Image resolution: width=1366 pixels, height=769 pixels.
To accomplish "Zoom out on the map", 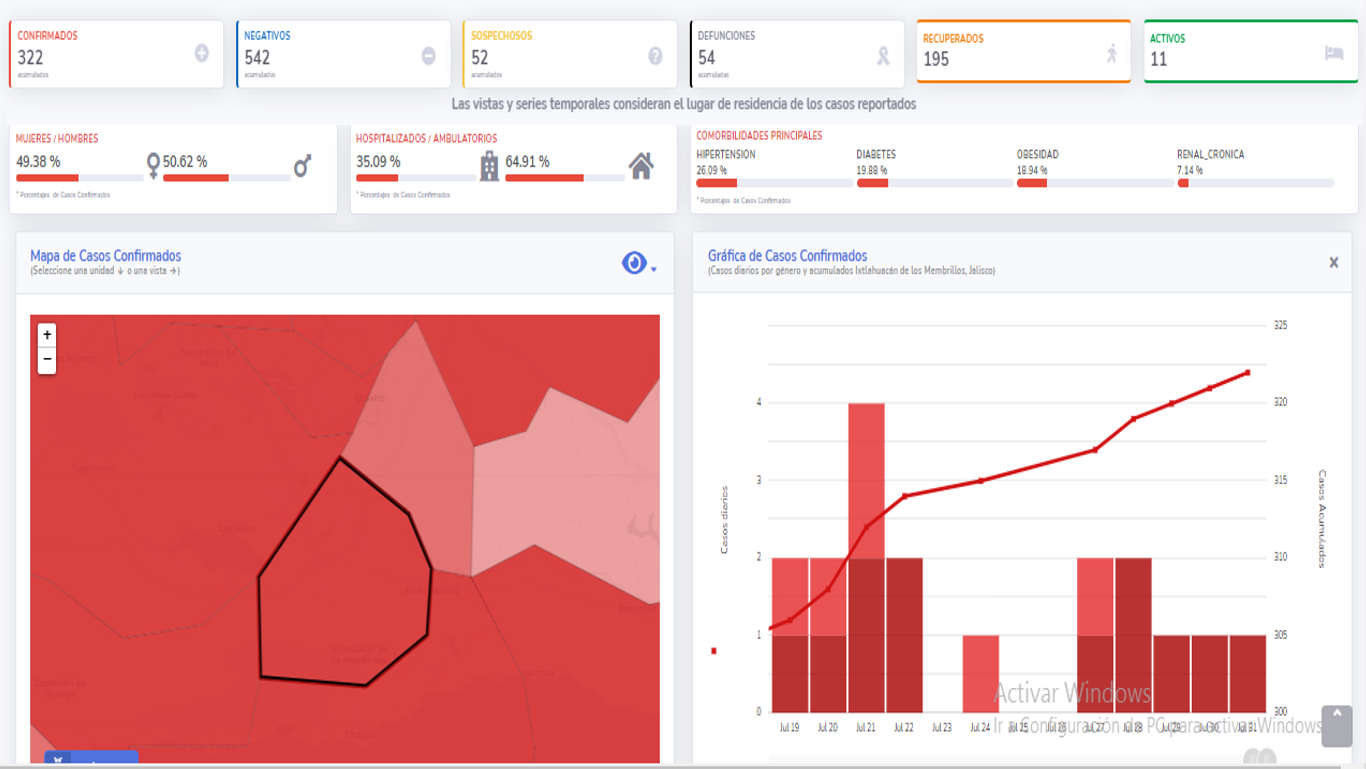I will click(x=47, y=359).
